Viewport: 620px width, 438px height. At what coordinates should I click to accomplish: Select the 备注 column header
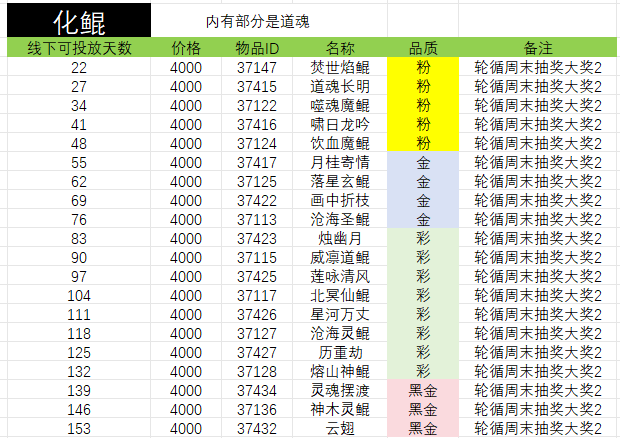pos(538,48)
